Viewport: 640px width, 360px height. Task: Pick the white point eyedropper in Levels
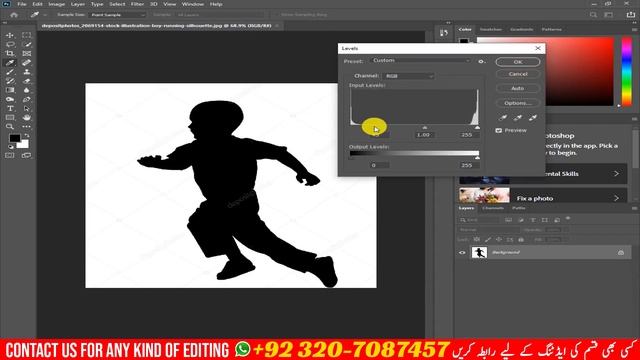[533, 118]
